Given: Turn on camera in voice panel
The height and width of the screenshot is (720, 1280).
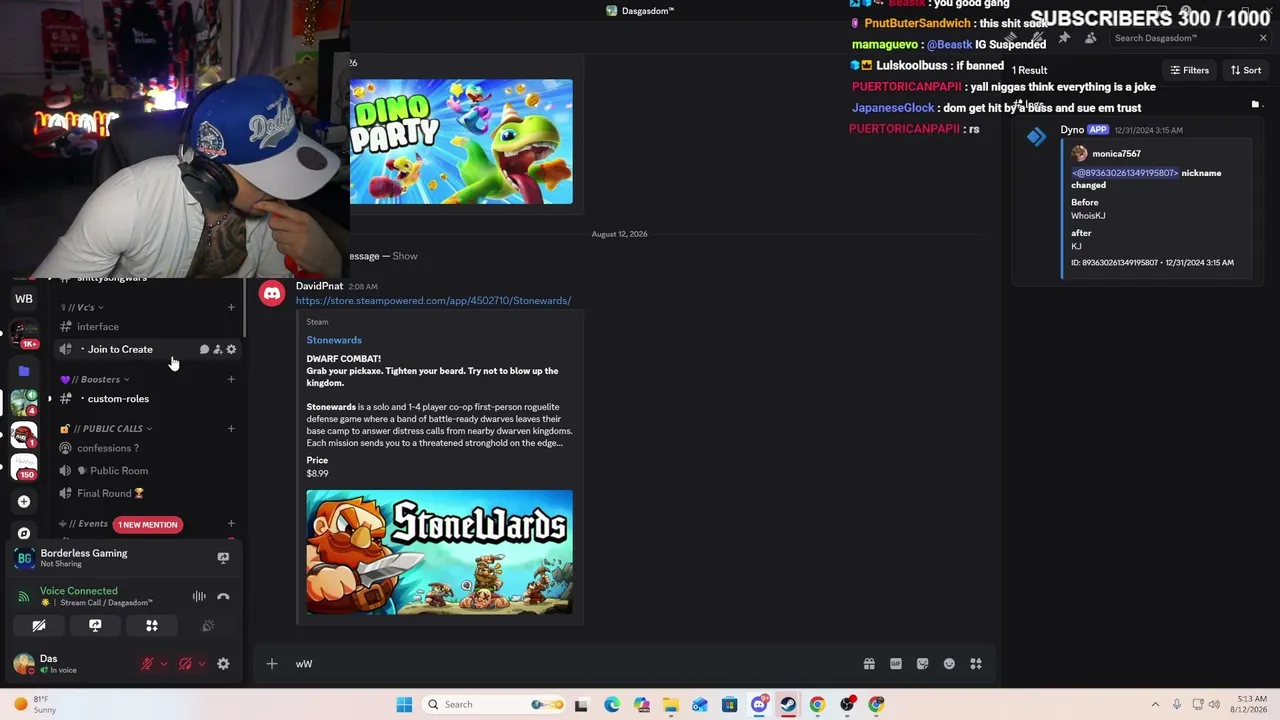Looking at the screenshot, I should pos(39,626).
